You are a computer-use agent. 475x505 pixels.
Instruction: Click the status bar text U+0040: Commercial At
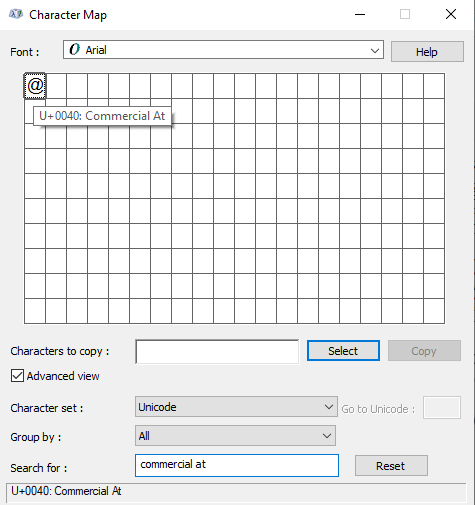pos(66,491)
